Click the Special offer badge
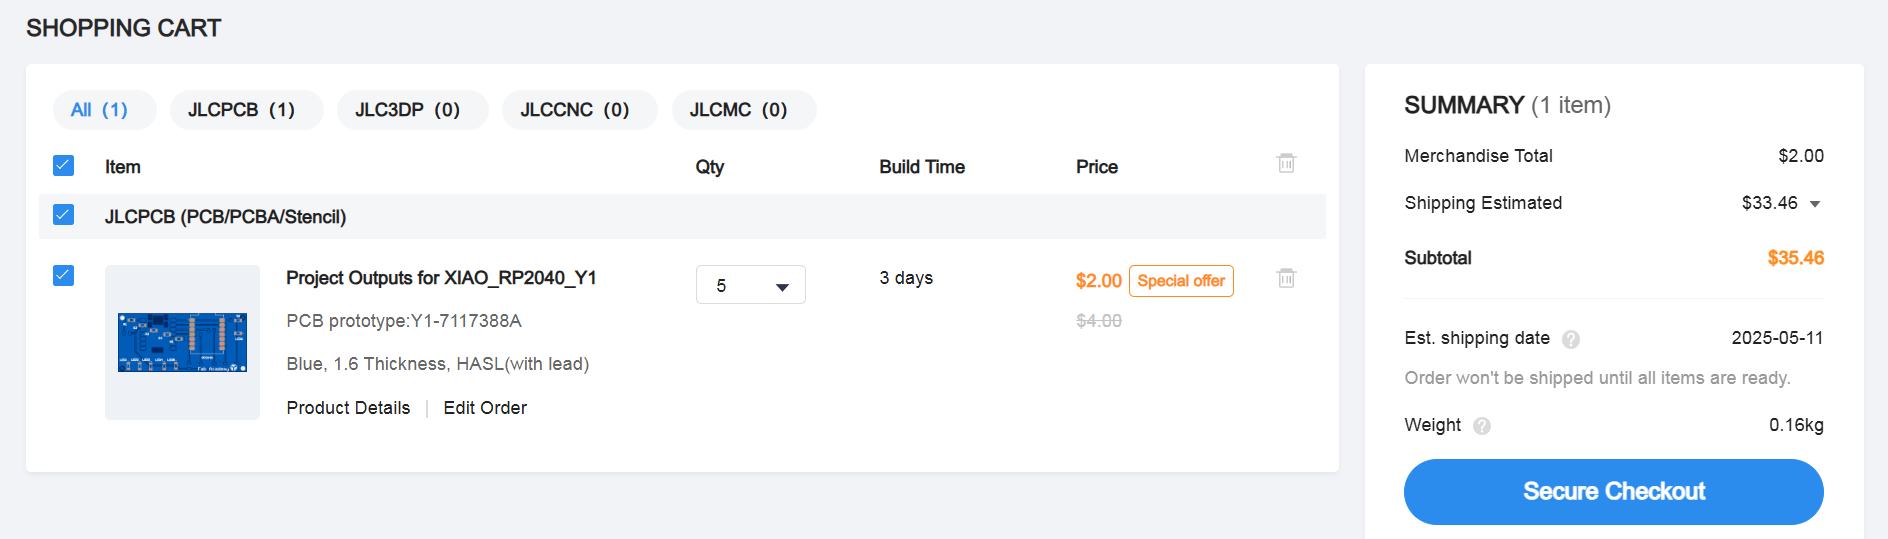The height and width of the screenshot is (539, 1888). pos(1181,281)
